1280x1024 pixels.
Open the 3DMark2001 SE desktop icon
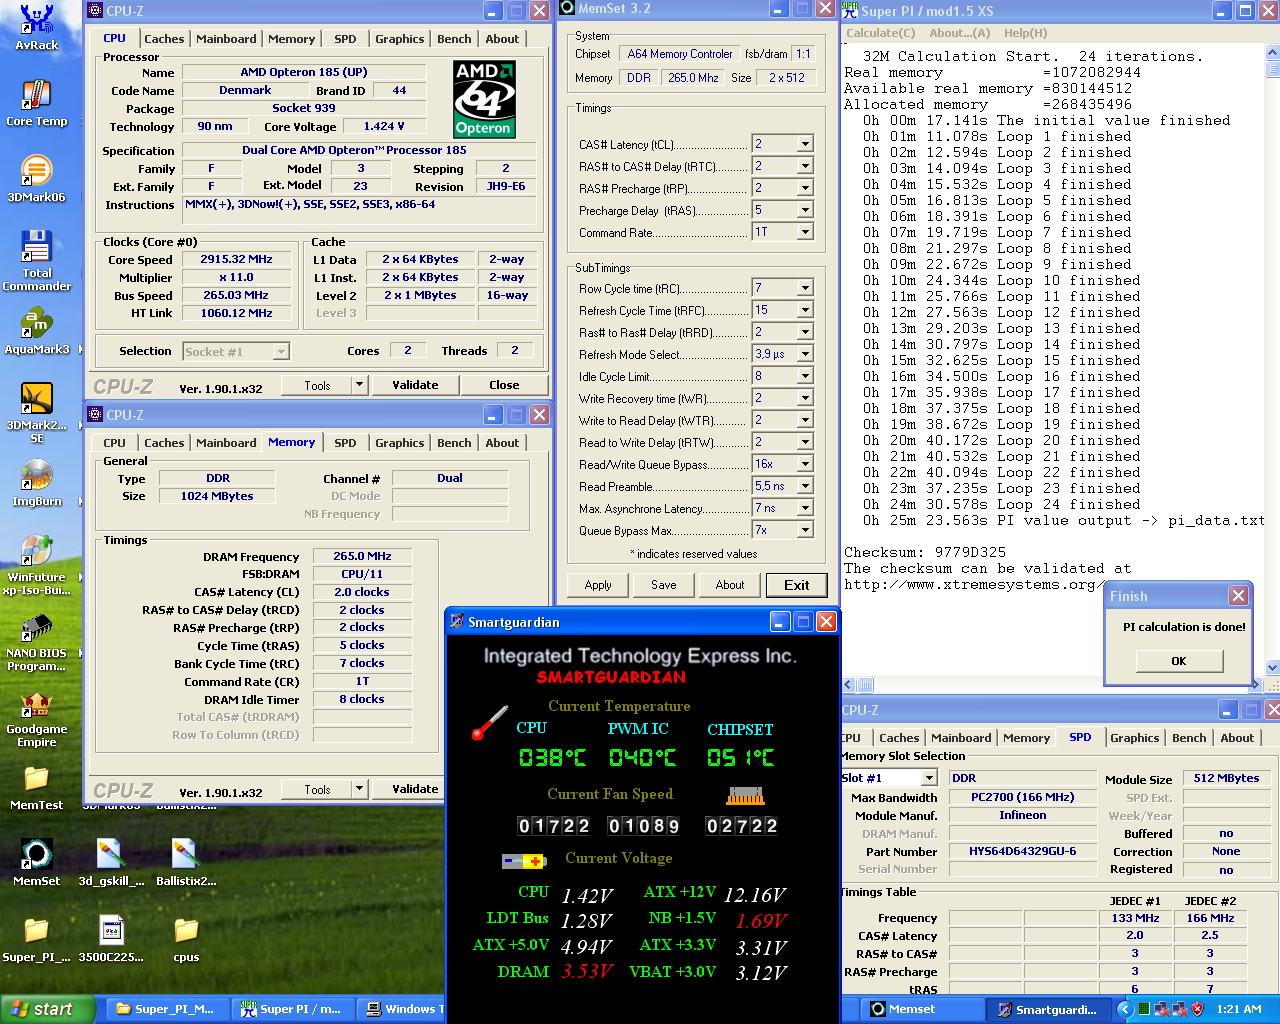37,412
